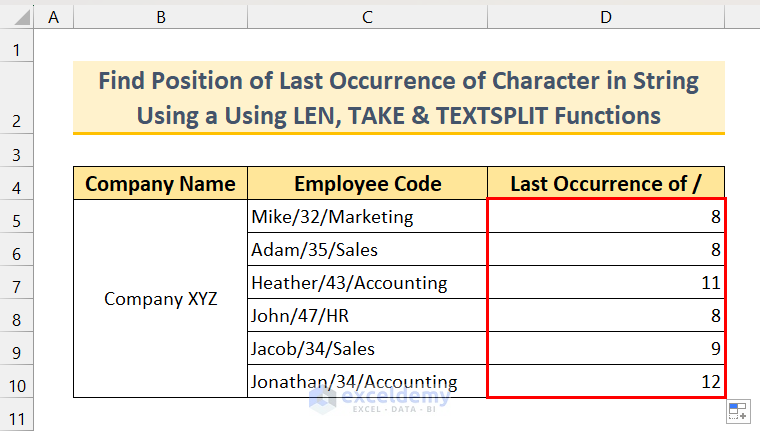
Task: Select cell containing Jonathan/34/Accounting
Action: 368,382
